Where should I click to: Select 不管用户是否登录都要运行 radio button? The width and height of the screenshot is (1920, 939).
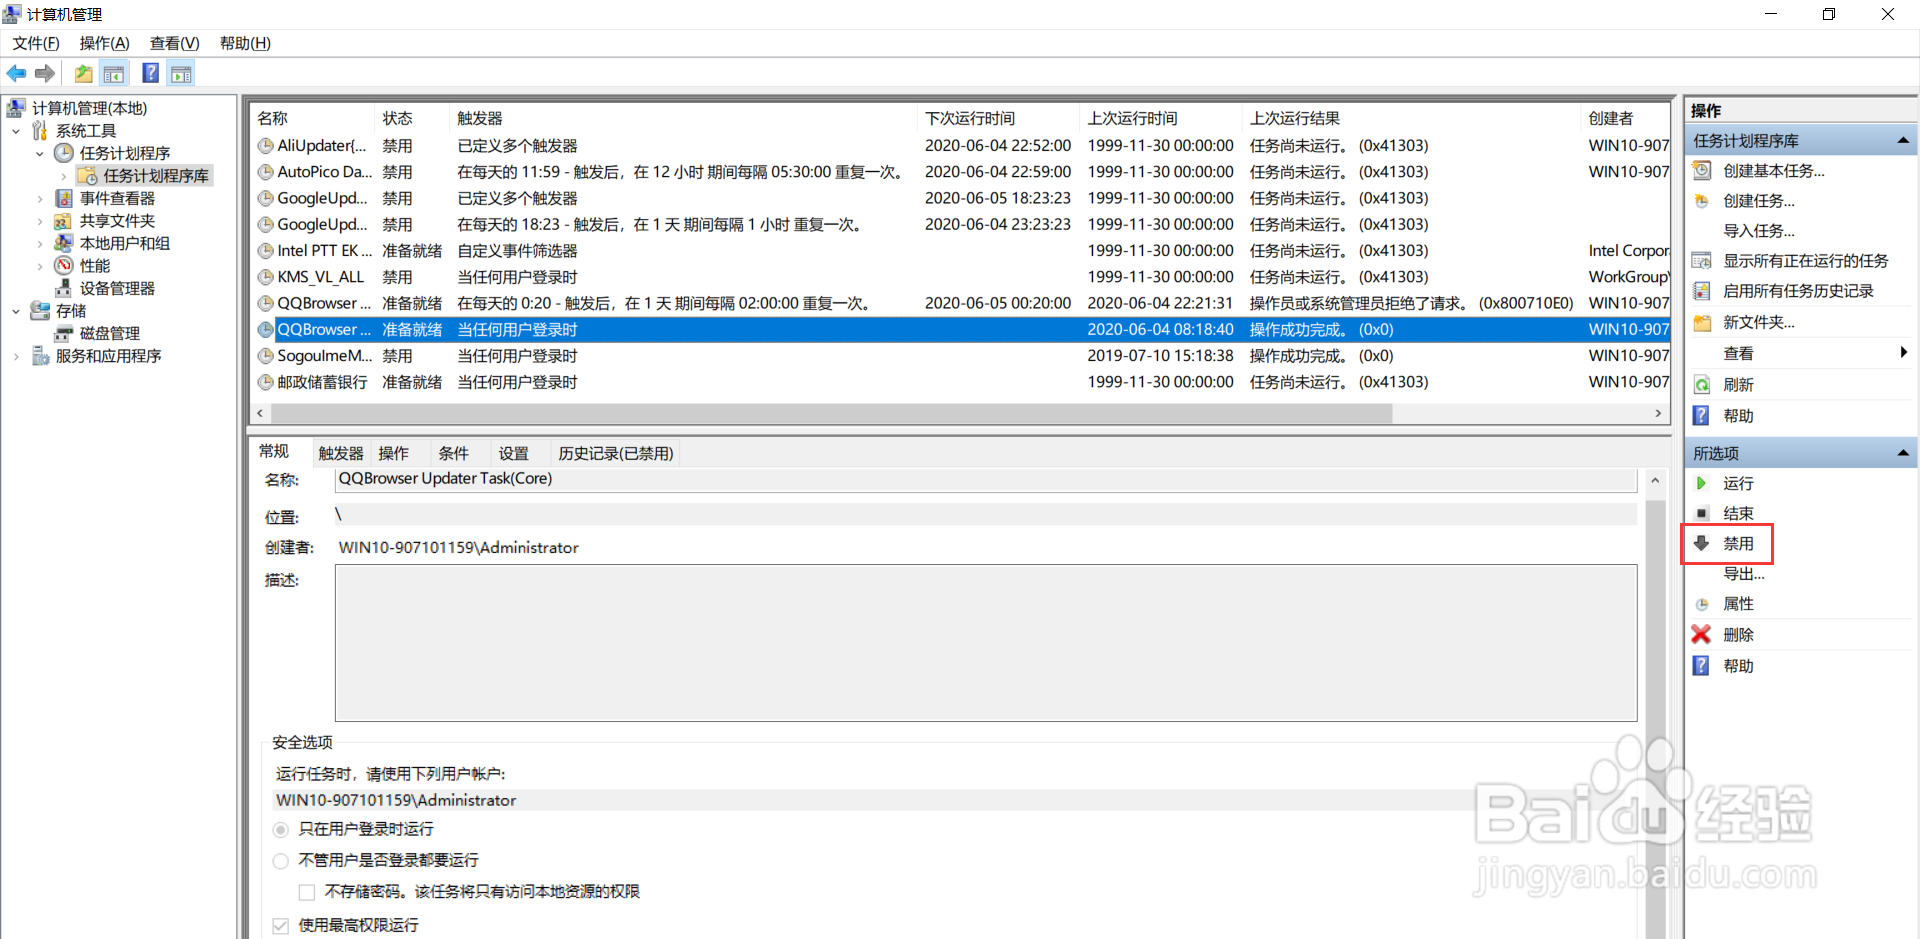point(281,861)
